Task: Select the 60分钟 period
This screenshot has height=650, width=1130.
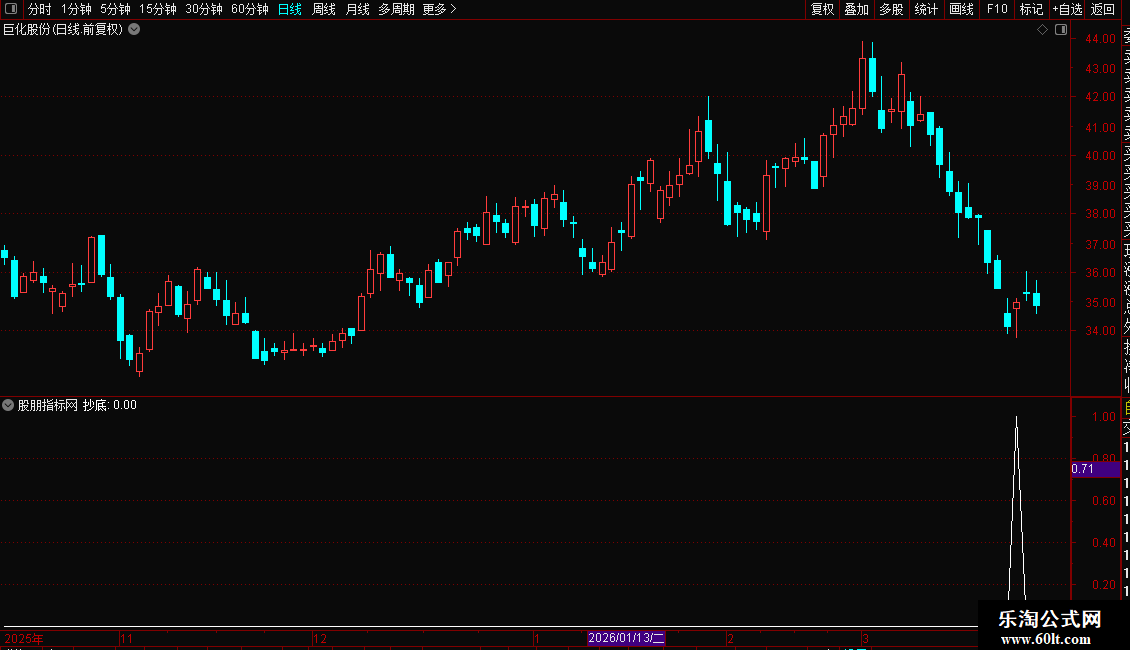Action: 250,9
